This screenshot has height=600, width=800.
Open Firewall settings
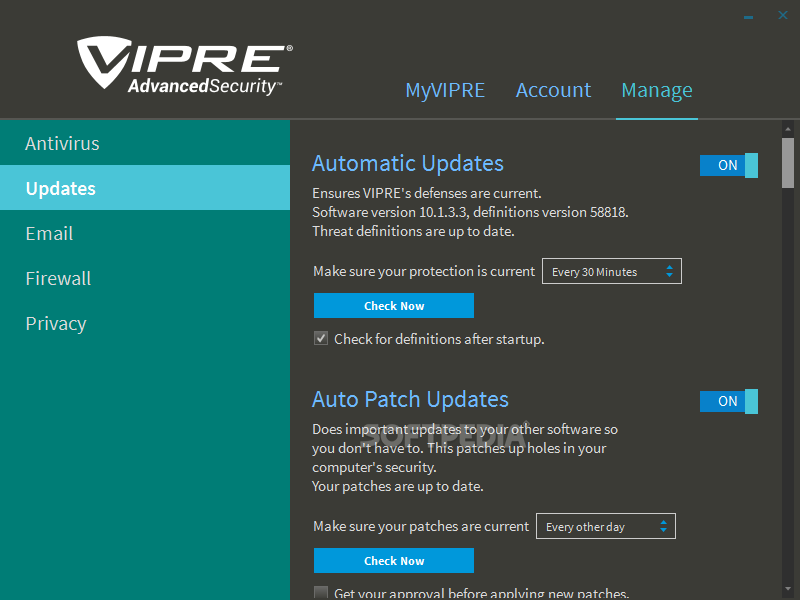click(145, 278)
